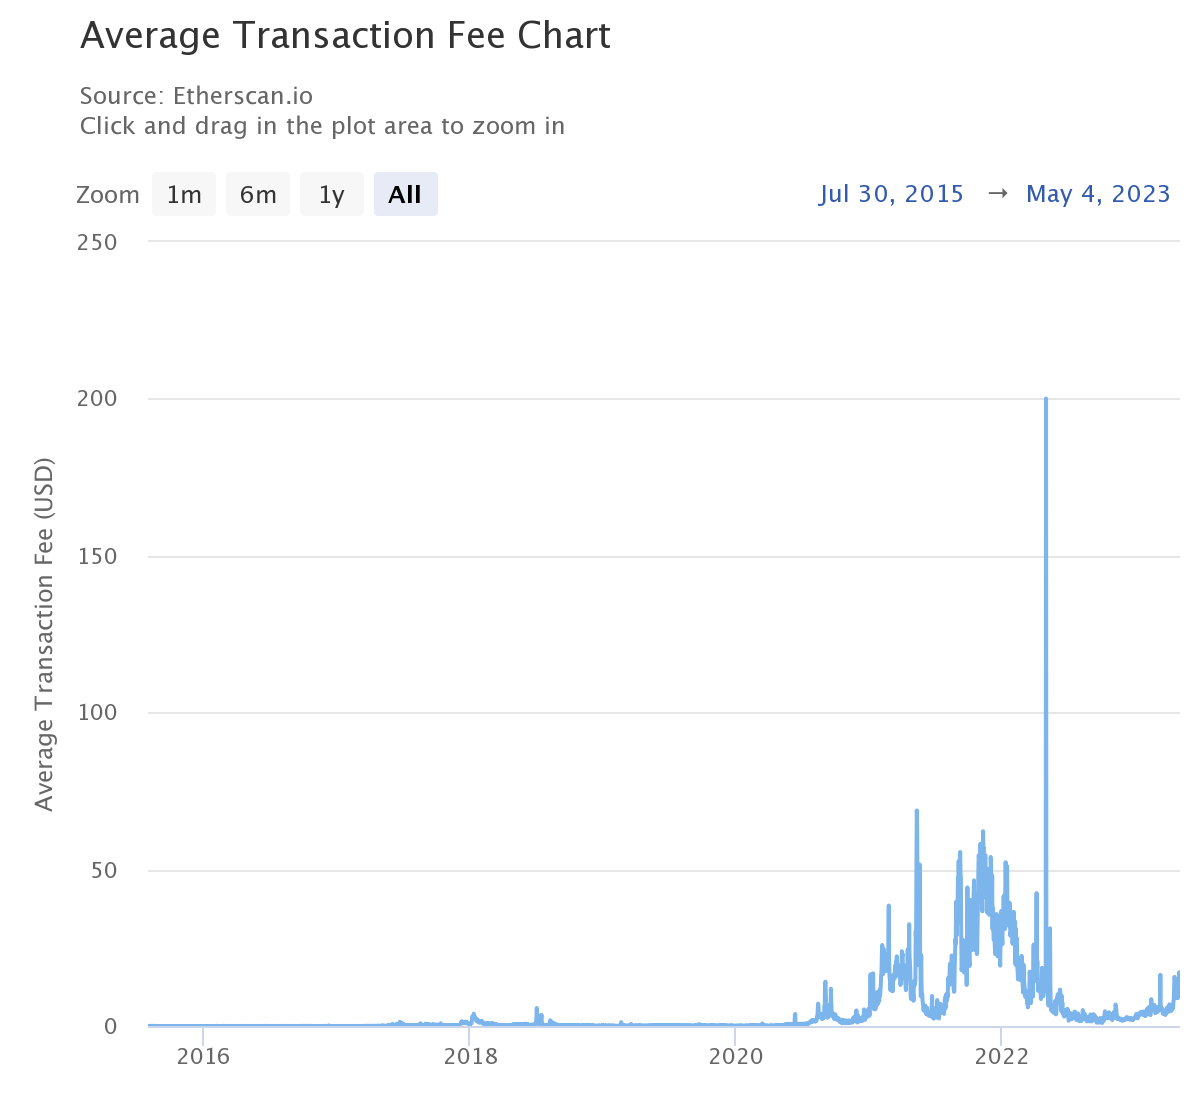The height and width of the screenshot is (1100, 1200).
Task: Click the 2016 x-axis label
Action: point(203,1057)
